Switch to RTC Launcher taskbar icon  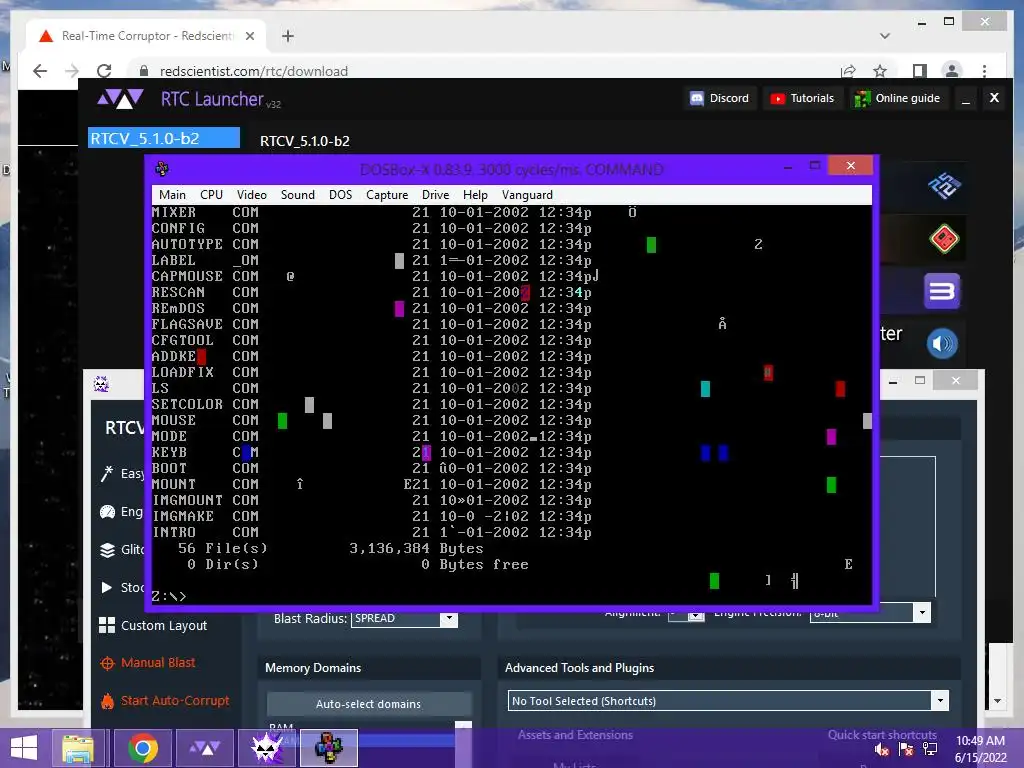pyautogui.click(x=204, y=748)
